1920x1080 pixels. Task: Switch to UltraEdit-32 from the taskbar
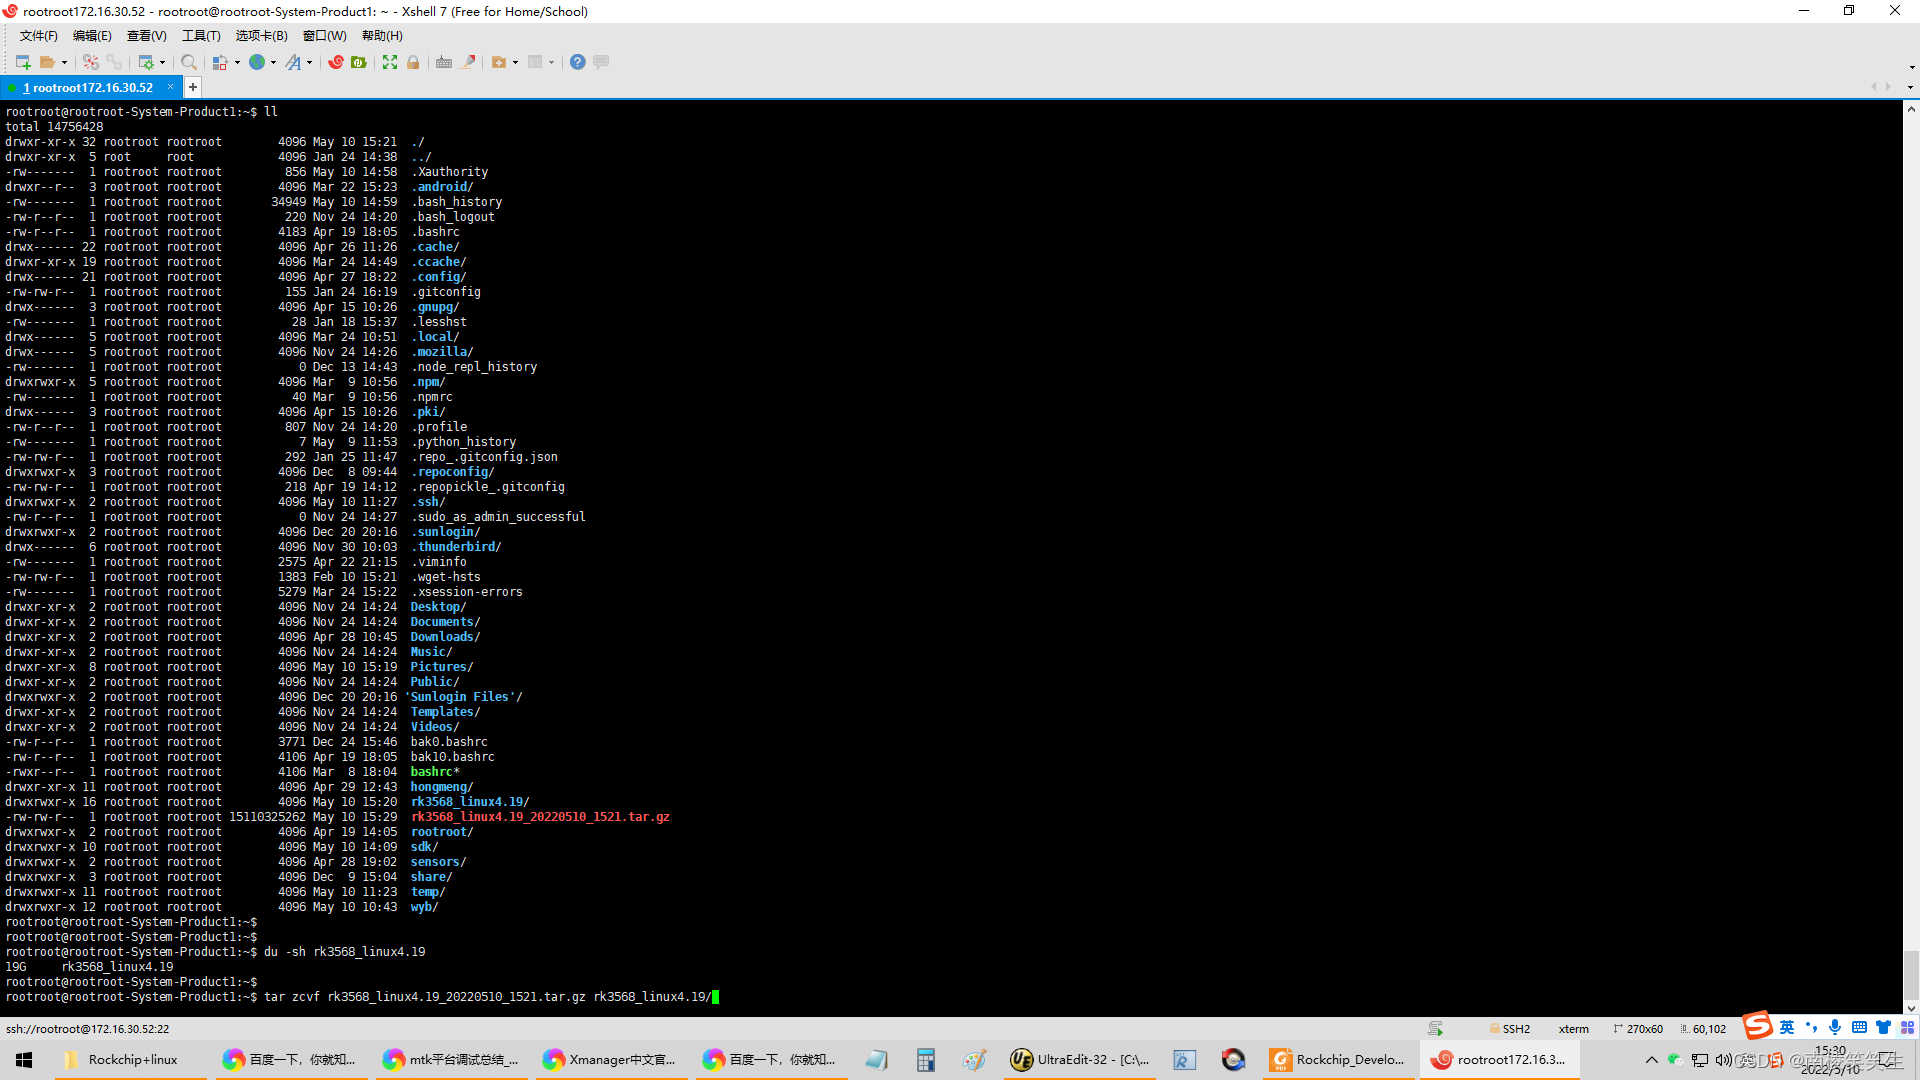pos(1080,1059)
